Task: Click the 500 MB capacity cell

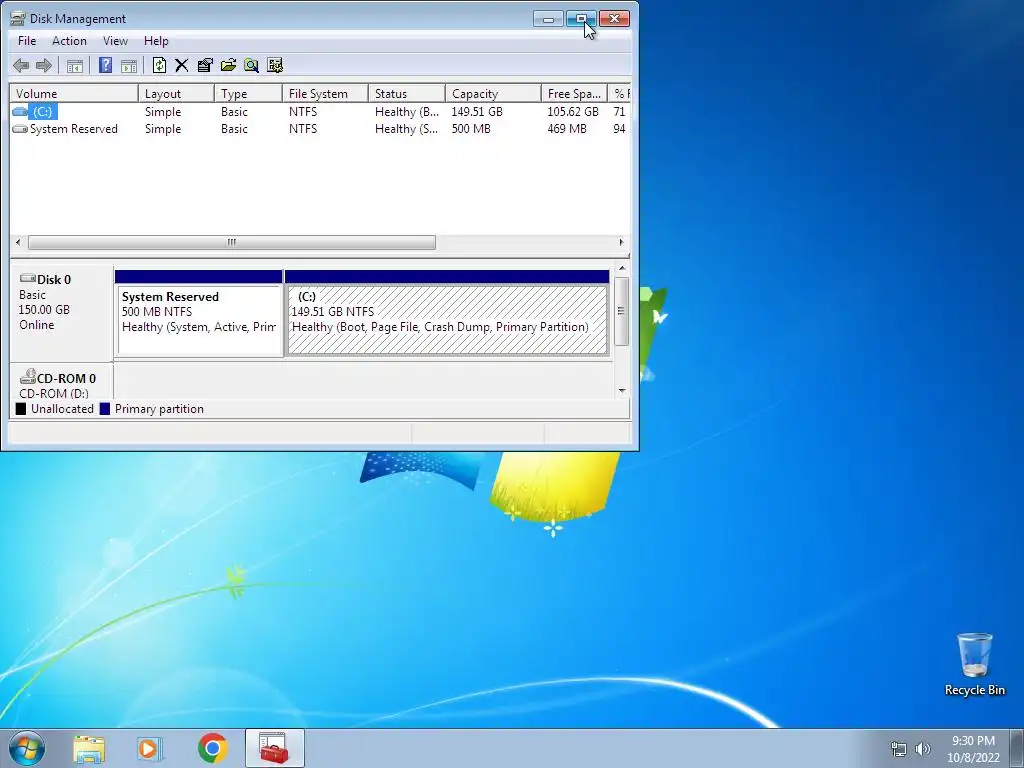Action: (471, 129)
